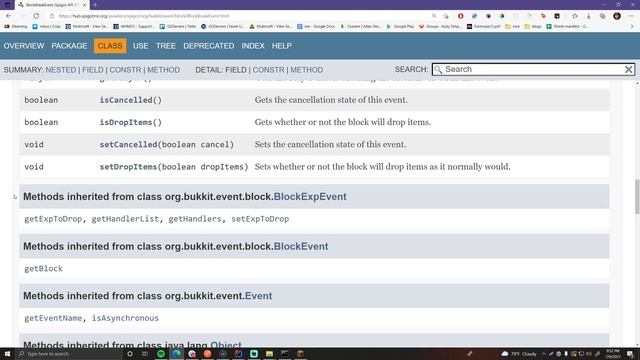Switch to Microsoft Edge on the taskbar

click(x=176, y=353)
